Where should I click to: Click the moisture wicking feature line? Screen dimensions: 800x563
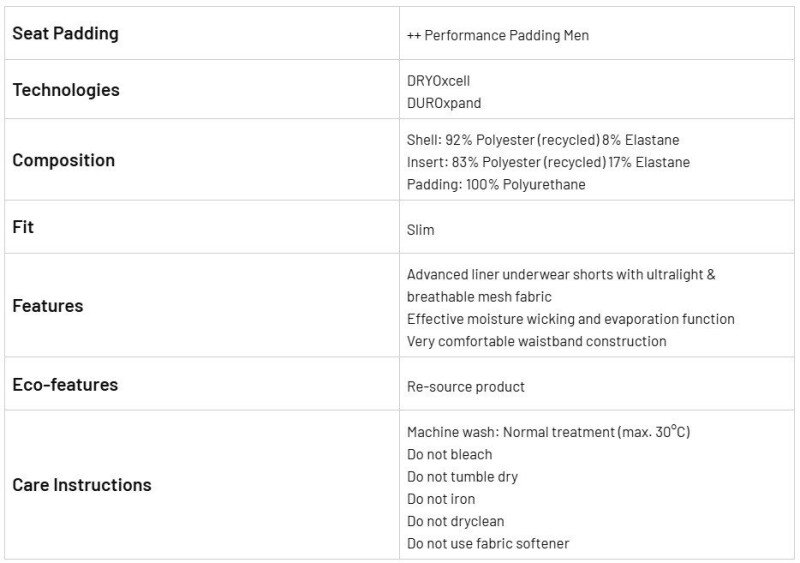coord(570,319)
